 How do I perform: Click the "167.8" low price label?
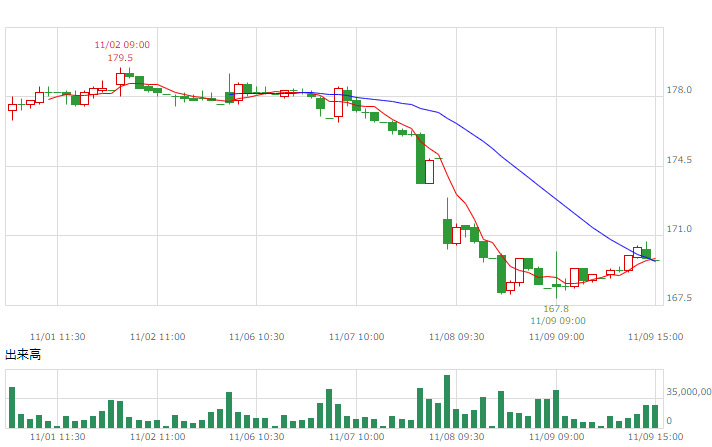556,309
